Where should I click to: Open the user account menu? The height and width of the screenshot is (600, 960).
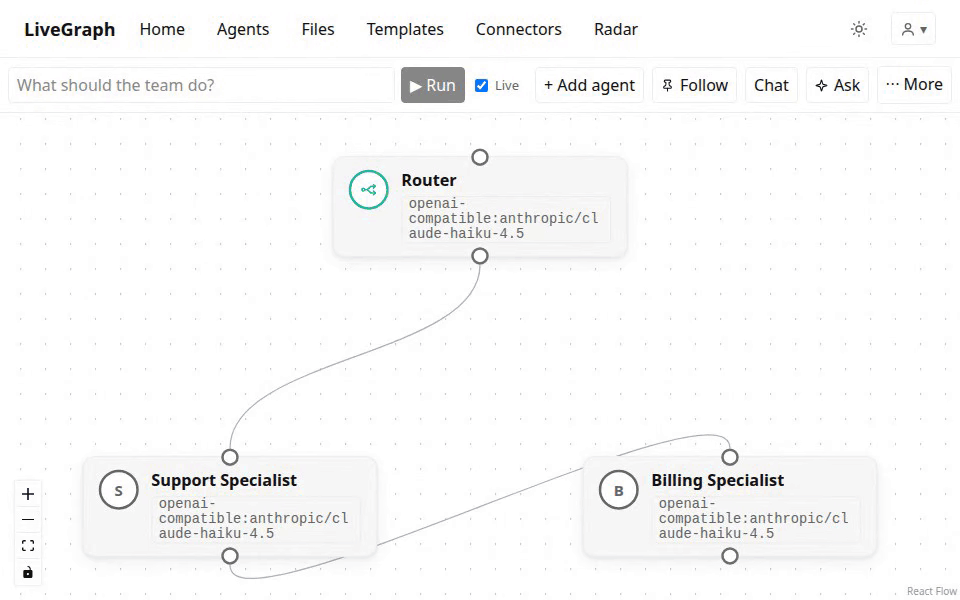click(x=913, y=29)
